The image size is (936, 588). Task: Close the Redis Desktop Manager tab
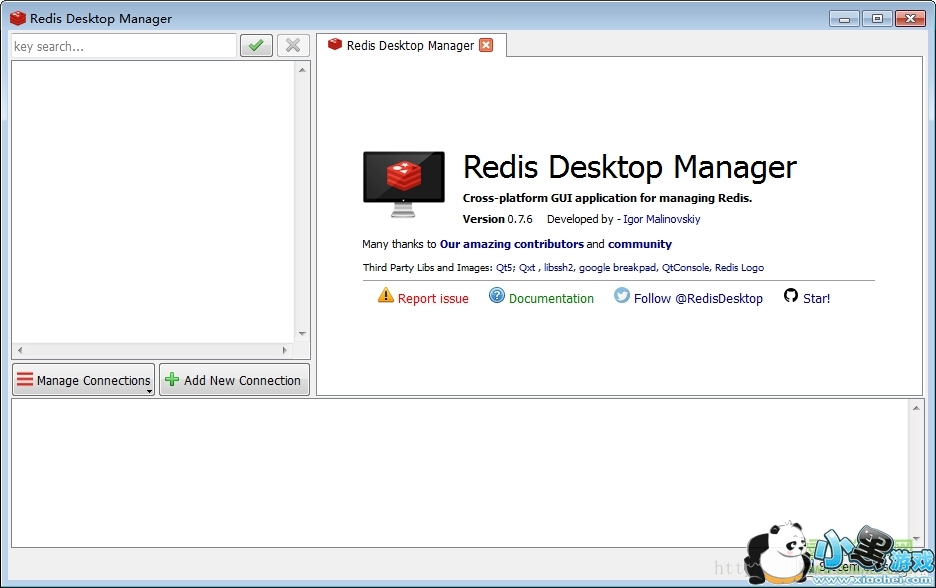486,45
